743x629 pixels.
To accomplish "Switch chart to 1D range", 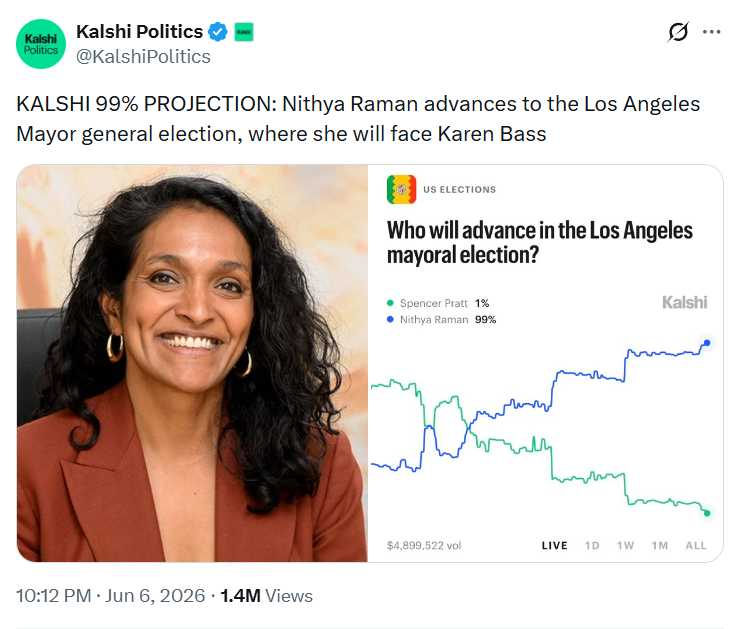I will click(592, 546).
